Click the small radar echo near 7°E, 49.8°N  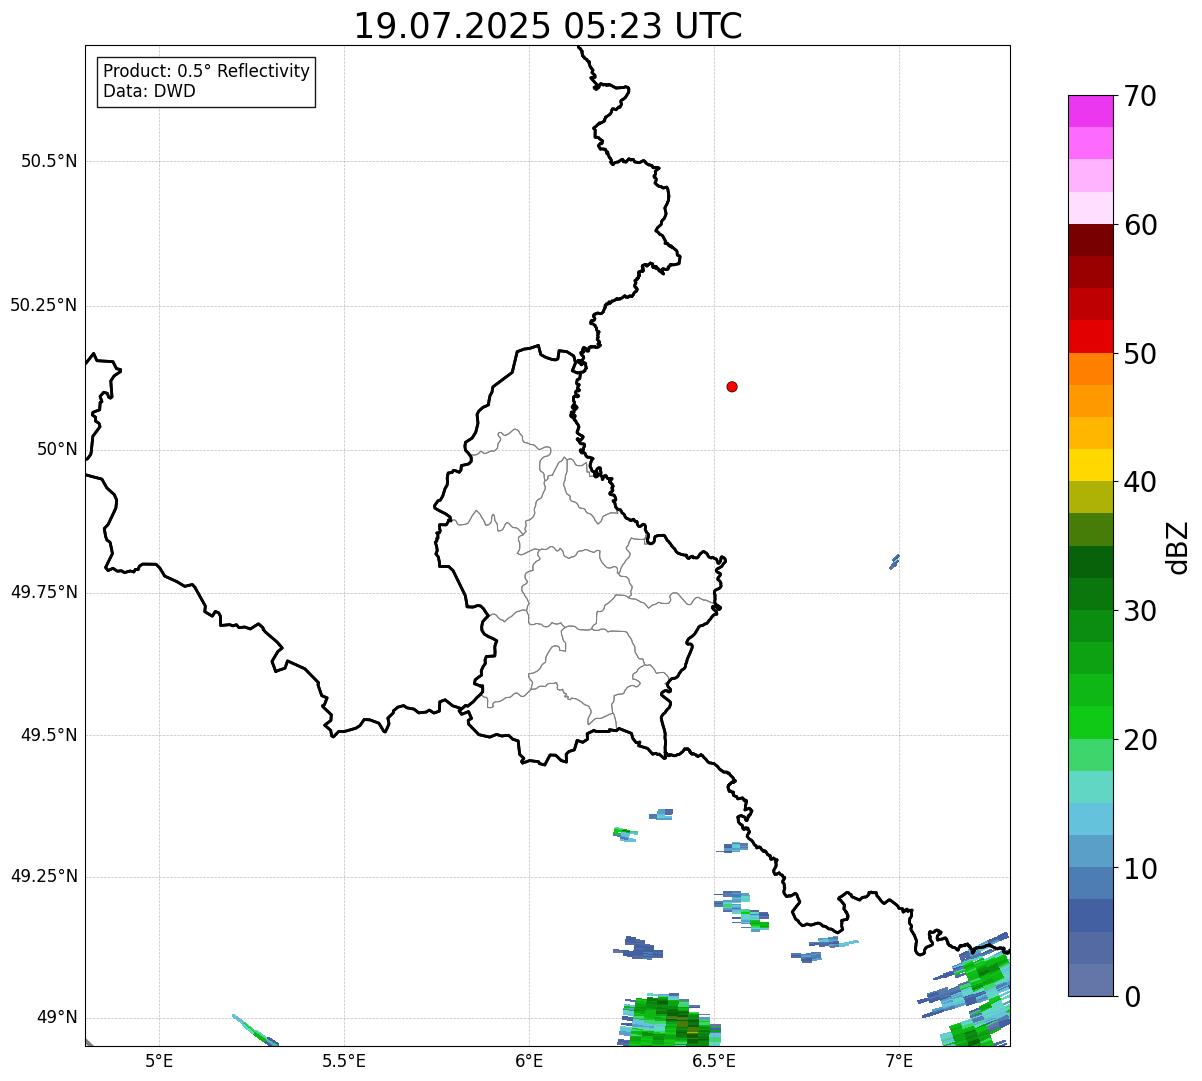click(895, 562)
